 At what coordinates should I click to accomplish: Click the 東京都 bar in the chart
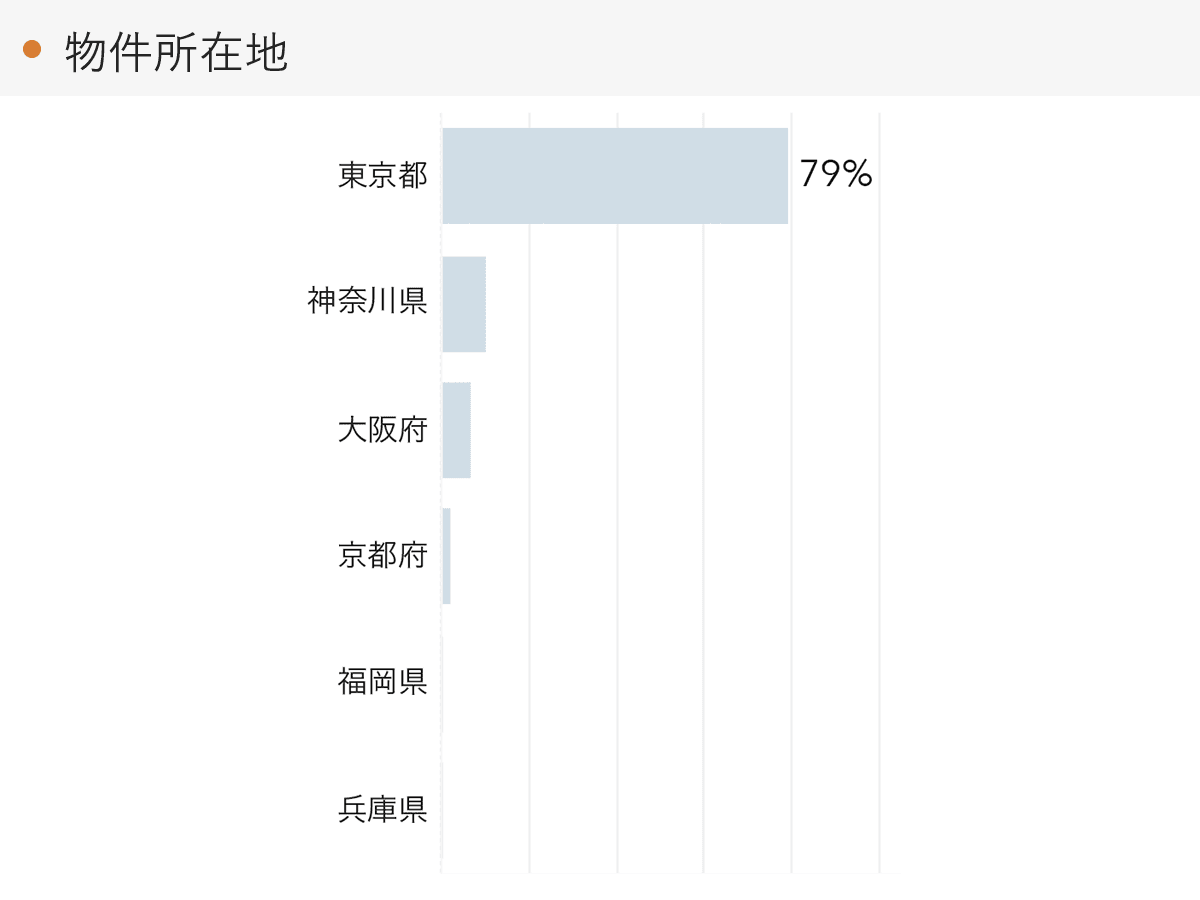click(614, 176)
